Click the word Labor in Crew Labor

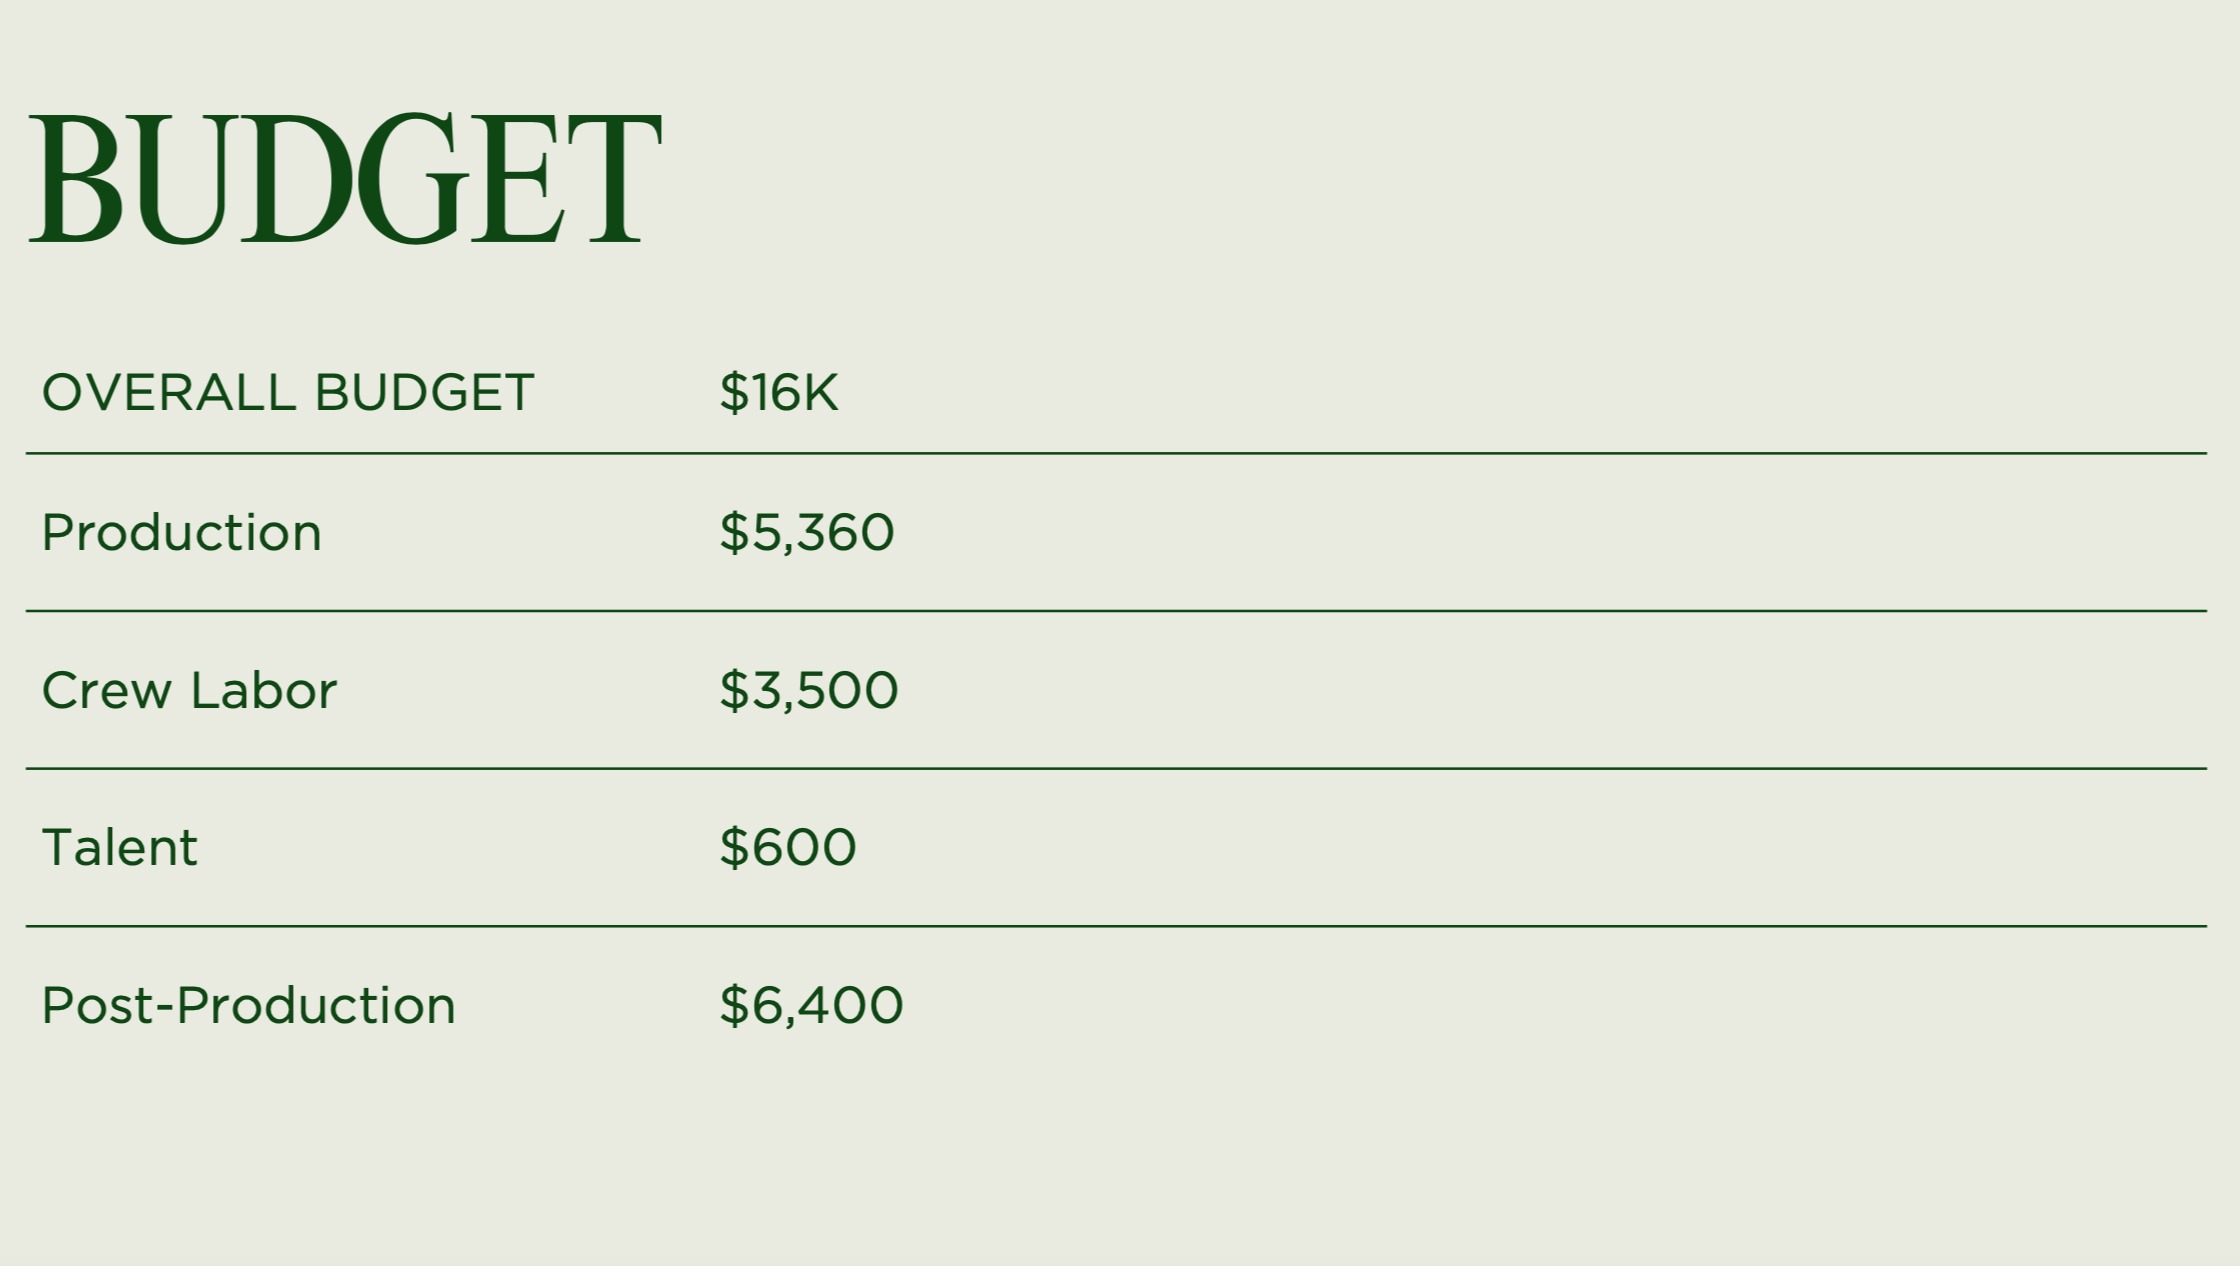pyautogui.click(x=264, y=691)
